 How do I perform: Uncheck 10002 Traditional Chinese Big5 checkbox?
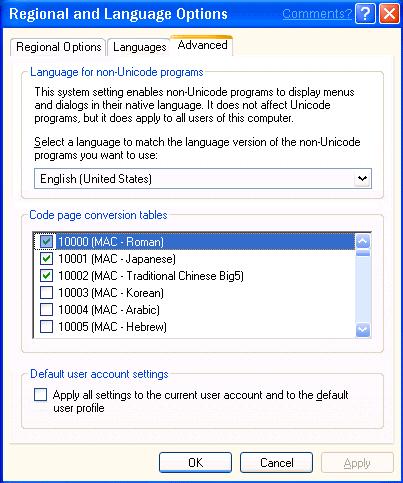point(46,276)
